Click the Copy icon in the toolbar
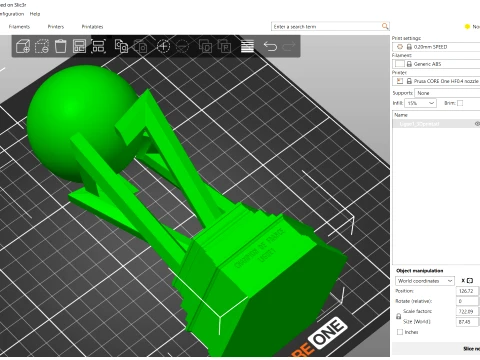The image size is (480, 360). pyautogui.click(x=121, y=46)
